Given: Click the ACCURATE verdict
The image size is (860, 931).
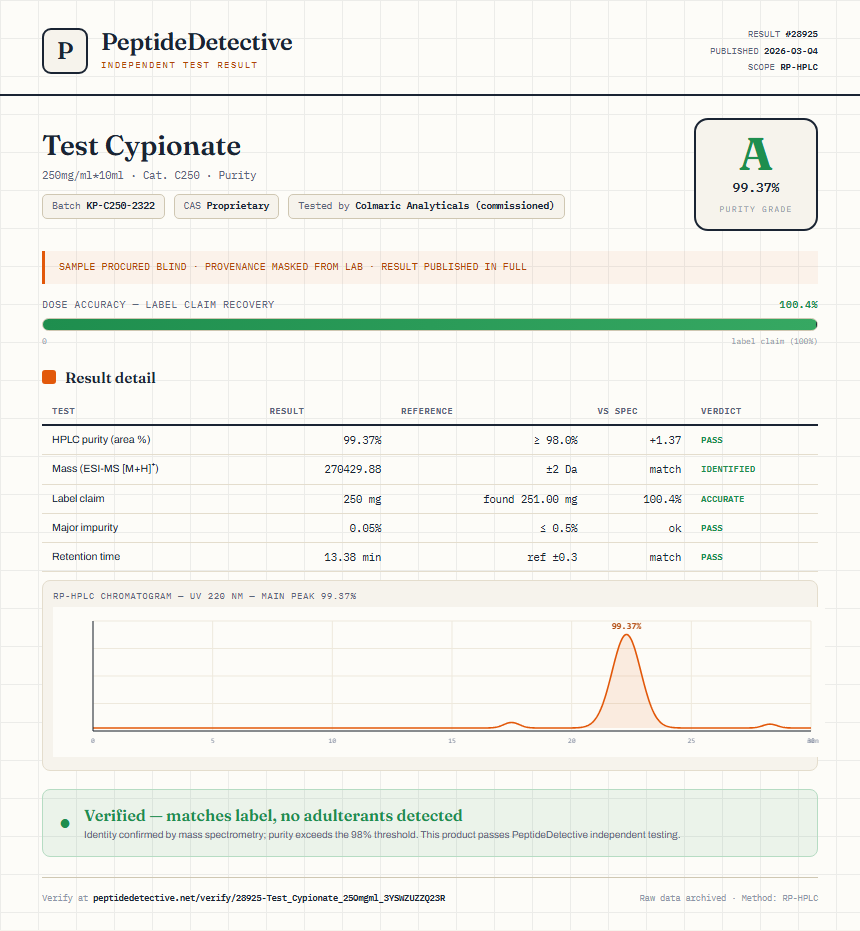Looking at the screenshot, I should point(722,499).
